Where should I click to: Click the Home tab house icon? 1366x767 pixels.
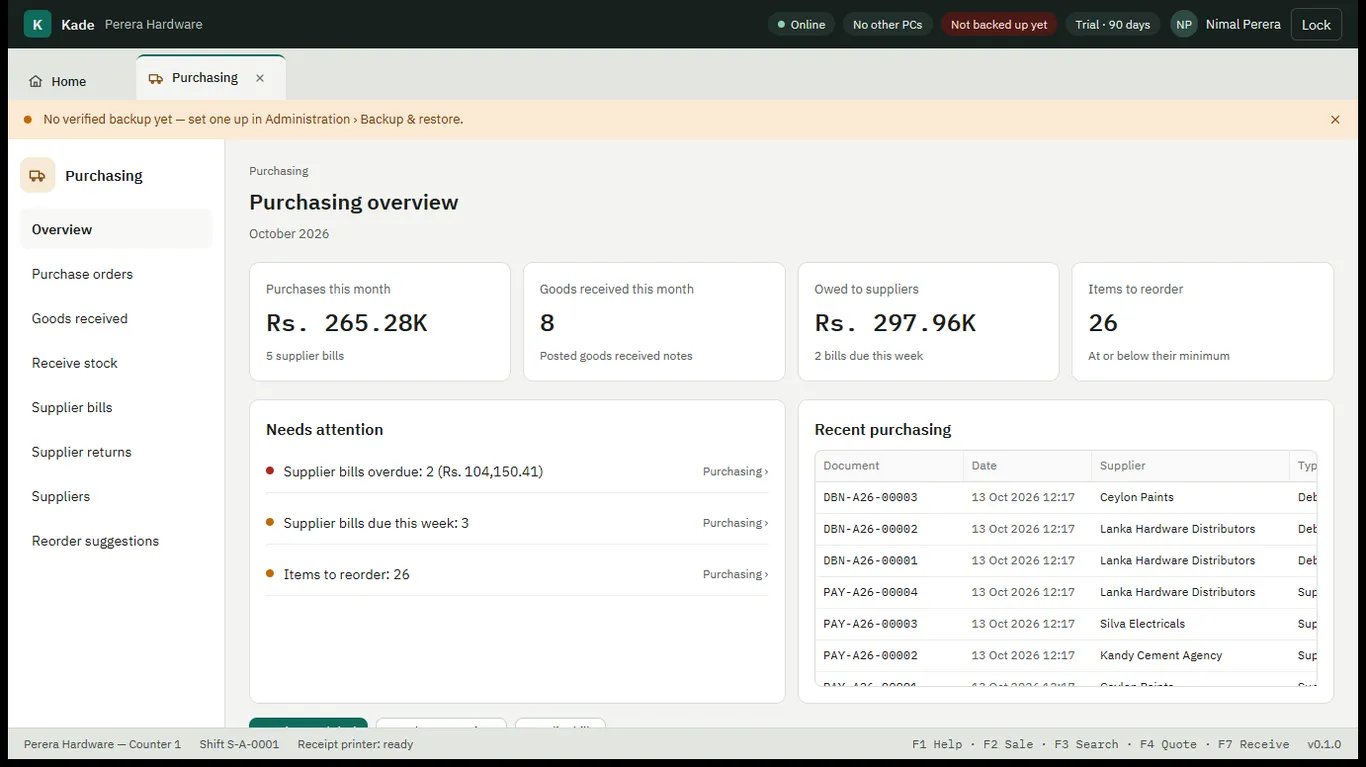coord(36,82)
